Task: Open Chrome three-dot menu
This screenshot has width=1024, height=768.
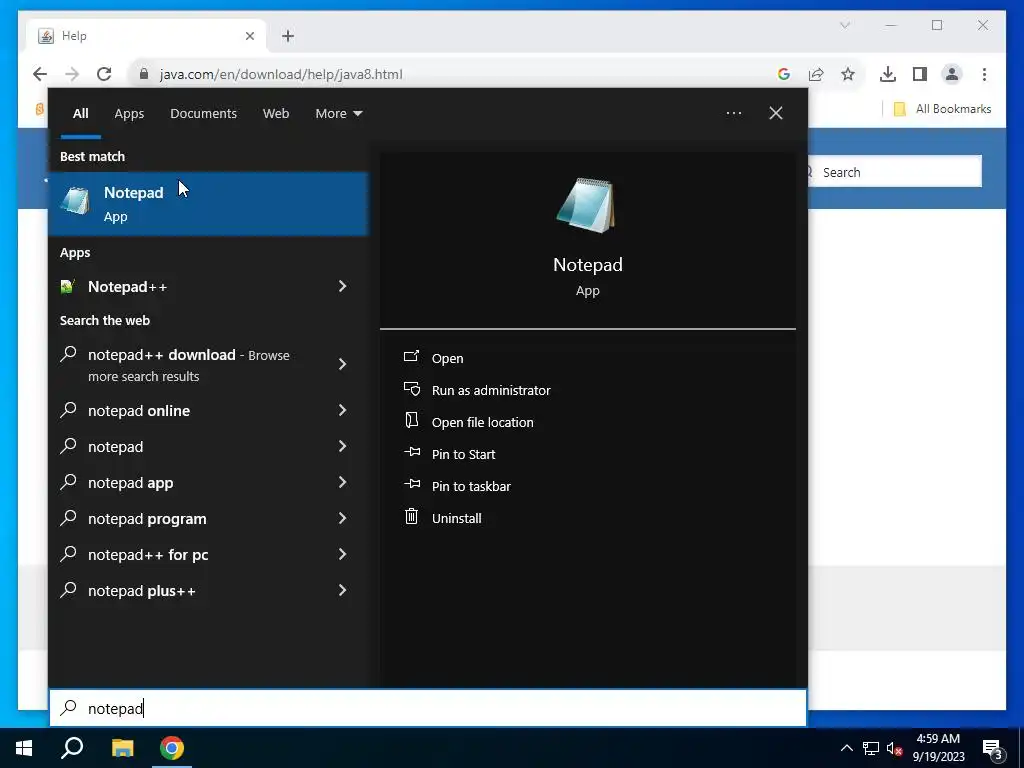Action: click(x=984, y=74)
